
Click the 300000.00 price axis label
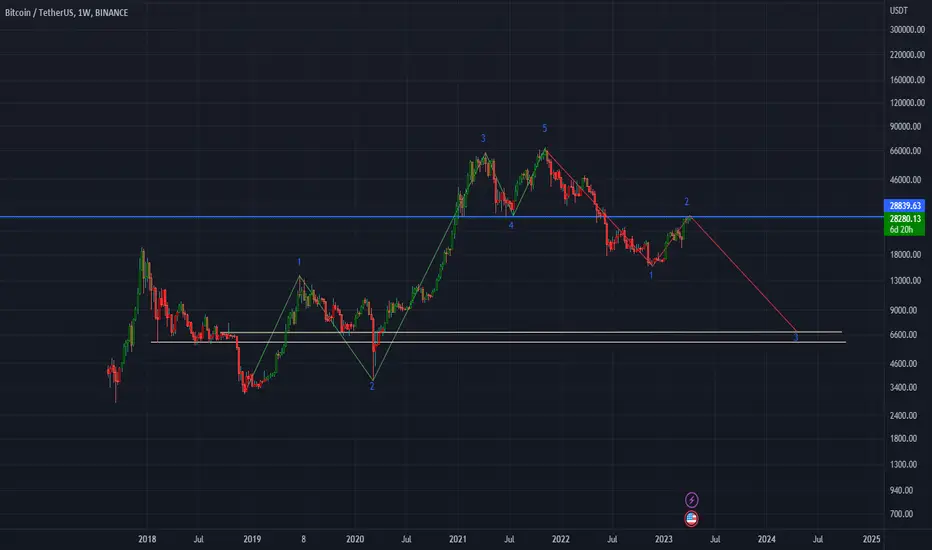tap(907, 30)
